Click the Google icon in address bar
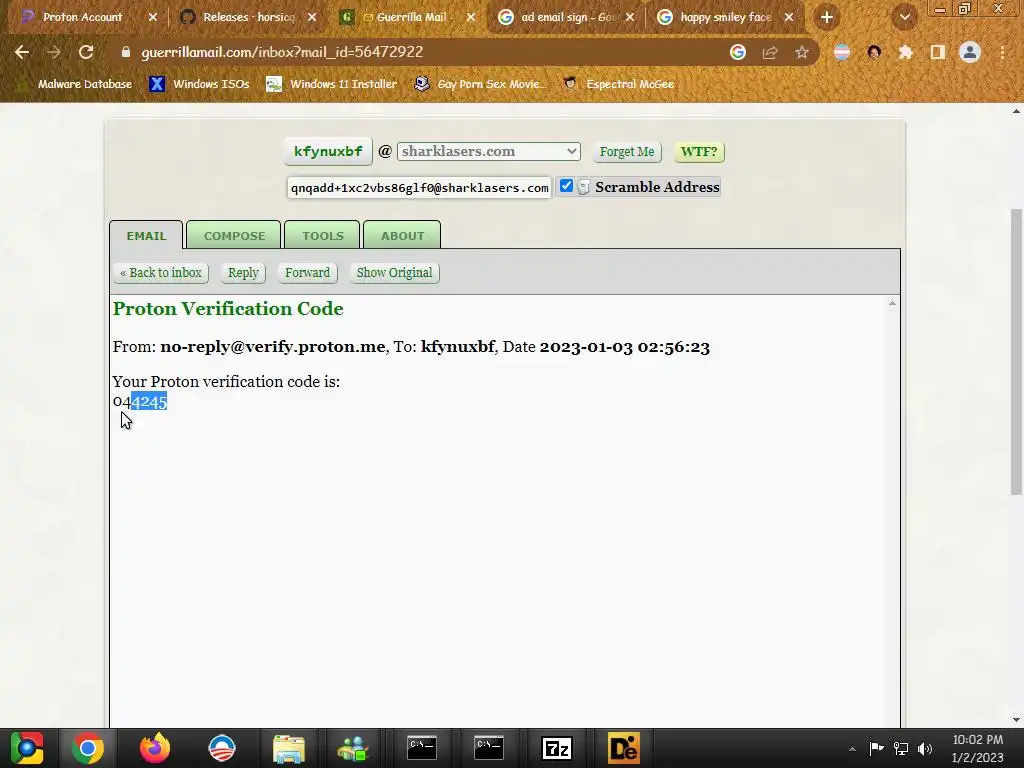 coord(738,52)
